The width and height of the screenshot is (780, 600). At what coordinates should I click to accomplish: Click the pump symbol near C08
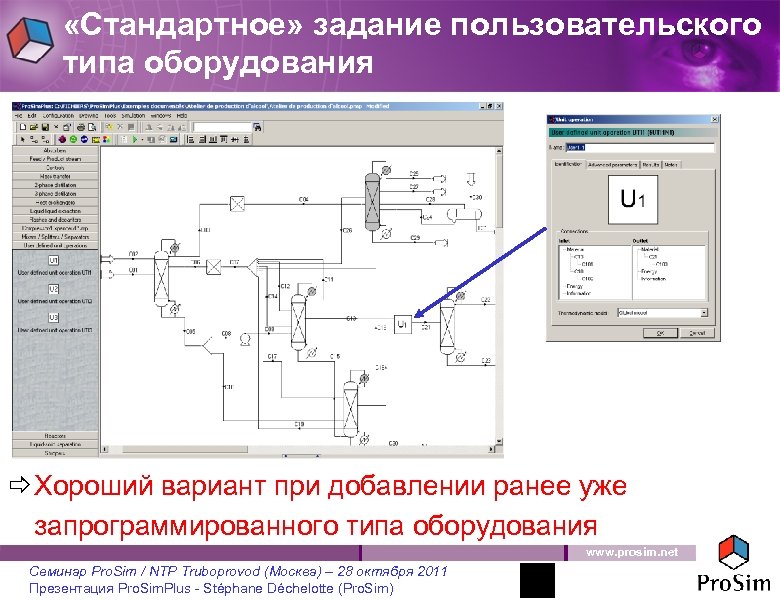click(x=245, y=339)
